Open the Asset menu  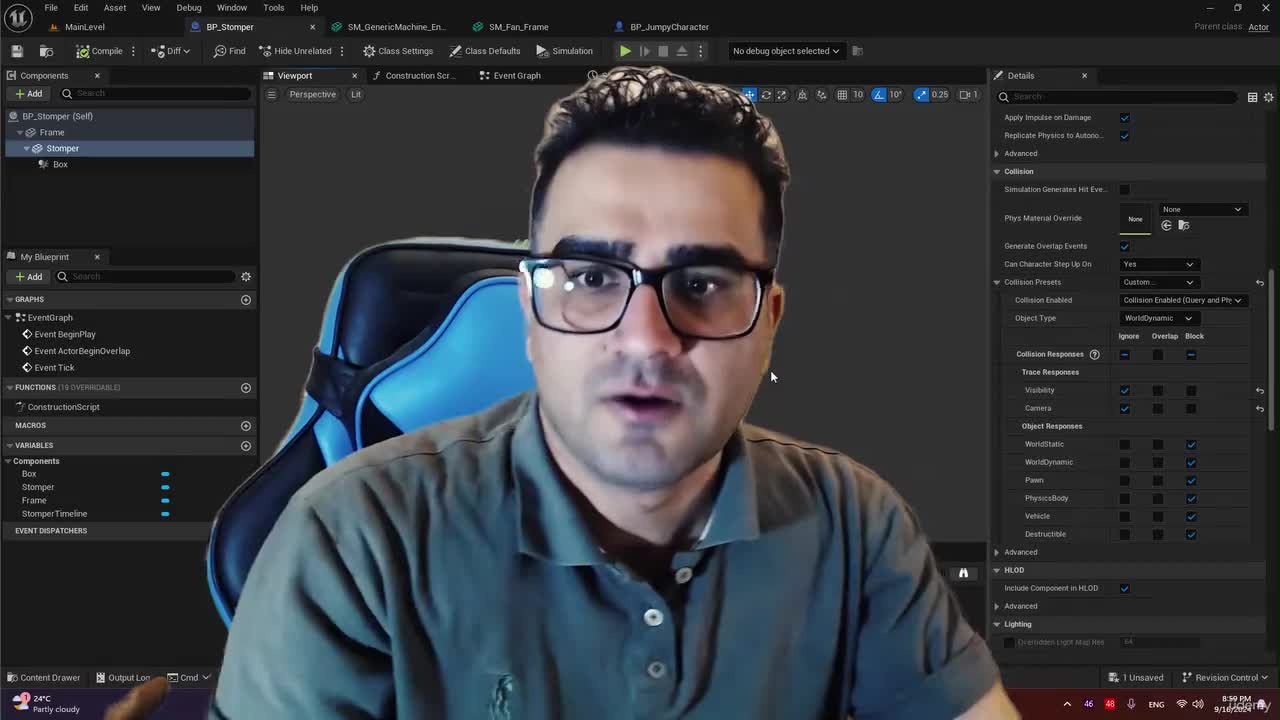pyautogui.click(x=115, y=8)
